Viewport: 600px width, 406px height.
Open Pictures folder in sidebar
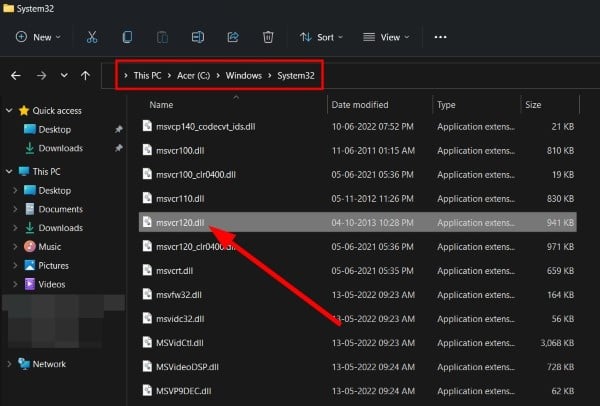(53, 265)
